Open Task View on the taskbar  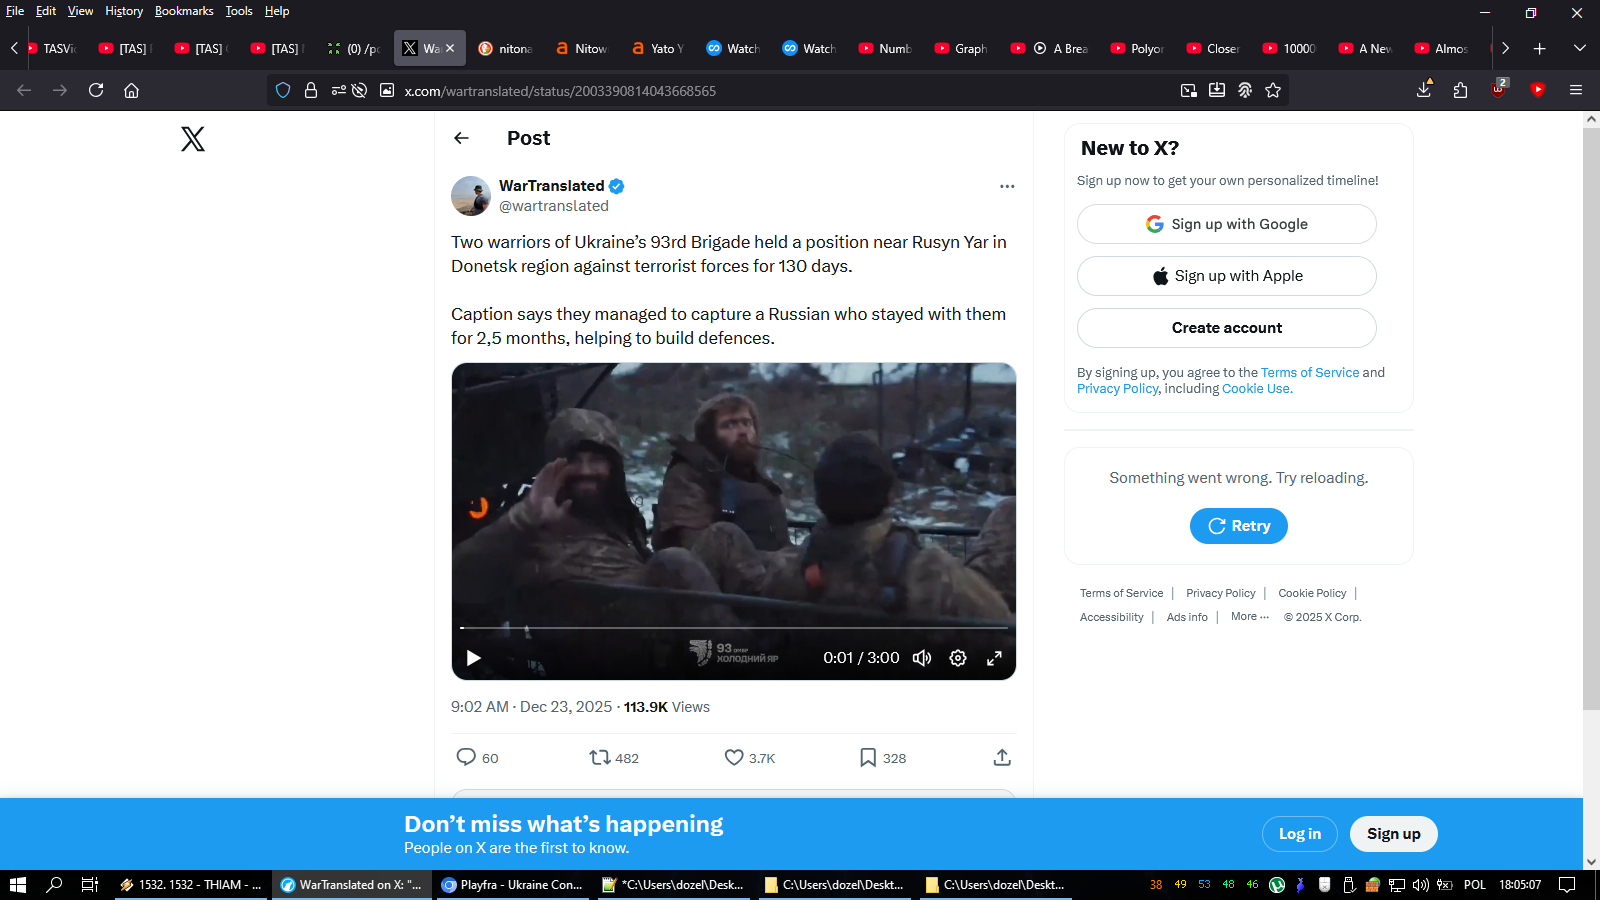coord(90,885)
